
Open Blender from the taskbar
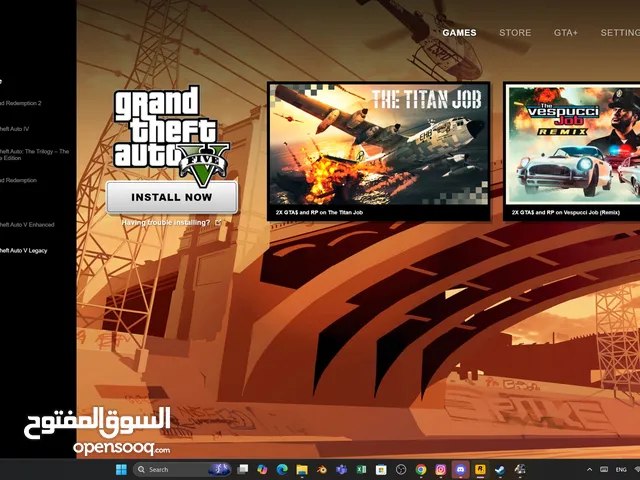[322, 469]
